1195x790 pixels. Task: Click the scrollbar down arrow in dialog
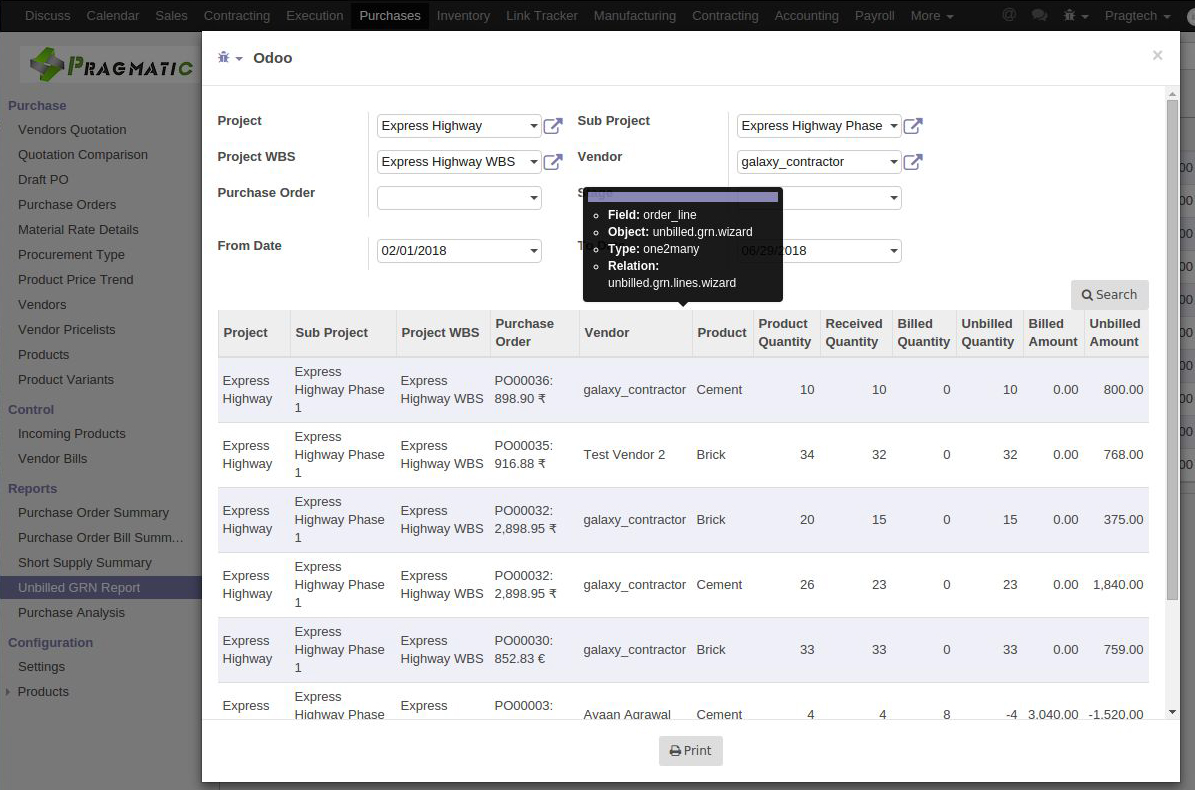(1172, 712)
